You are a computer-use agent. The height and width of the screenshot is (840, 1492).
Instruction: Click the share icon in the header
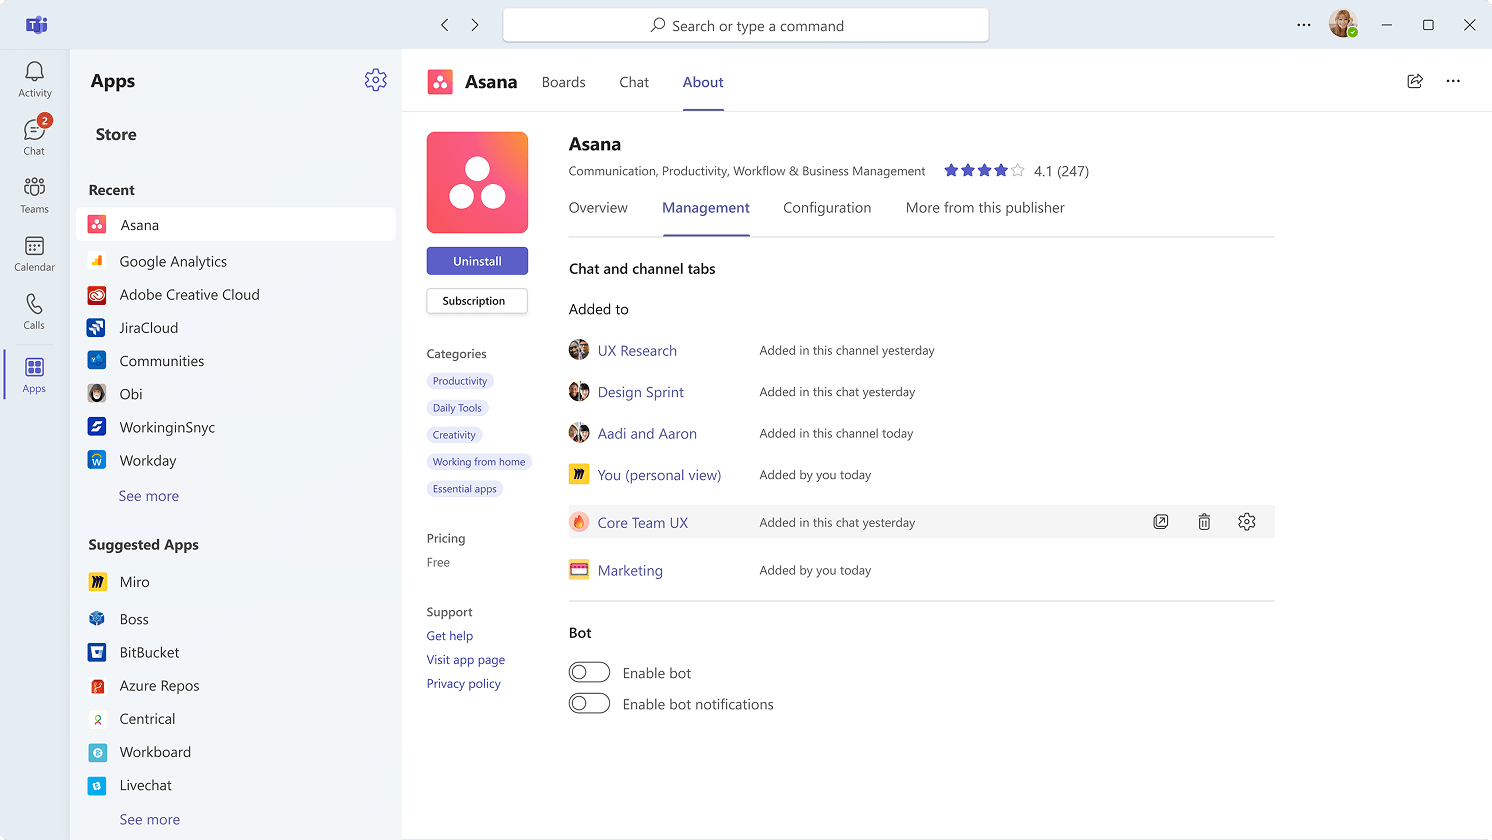[x=1415, y=82]
